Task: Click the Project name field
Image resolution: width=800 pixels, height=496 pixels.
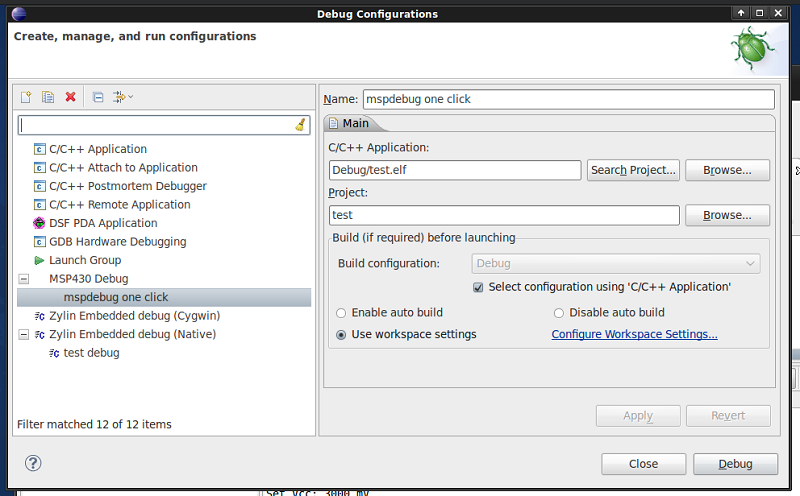Action: pyautogui.click(x=504, y=215)
